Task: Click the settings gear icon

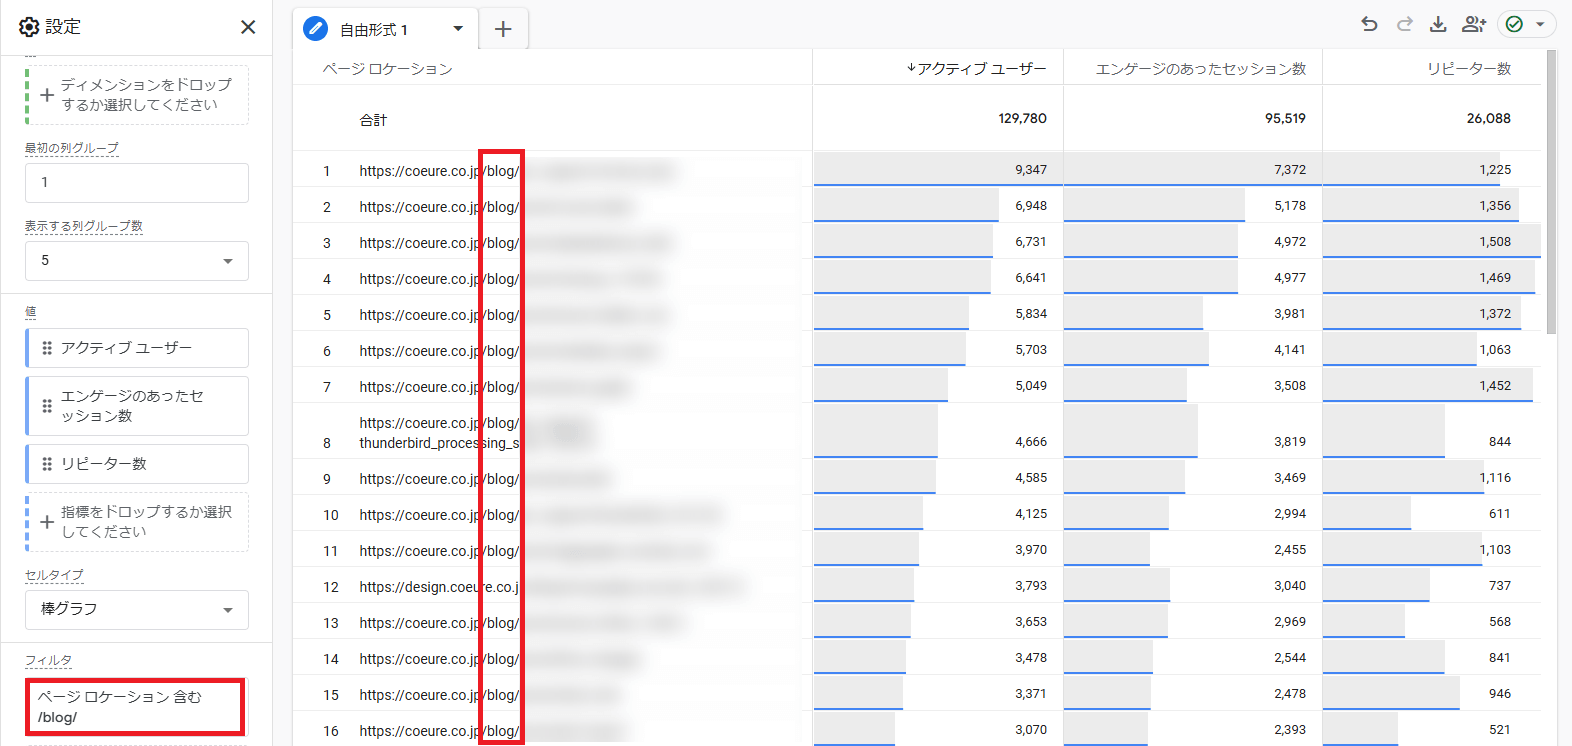Action: (x=29, y=27)
